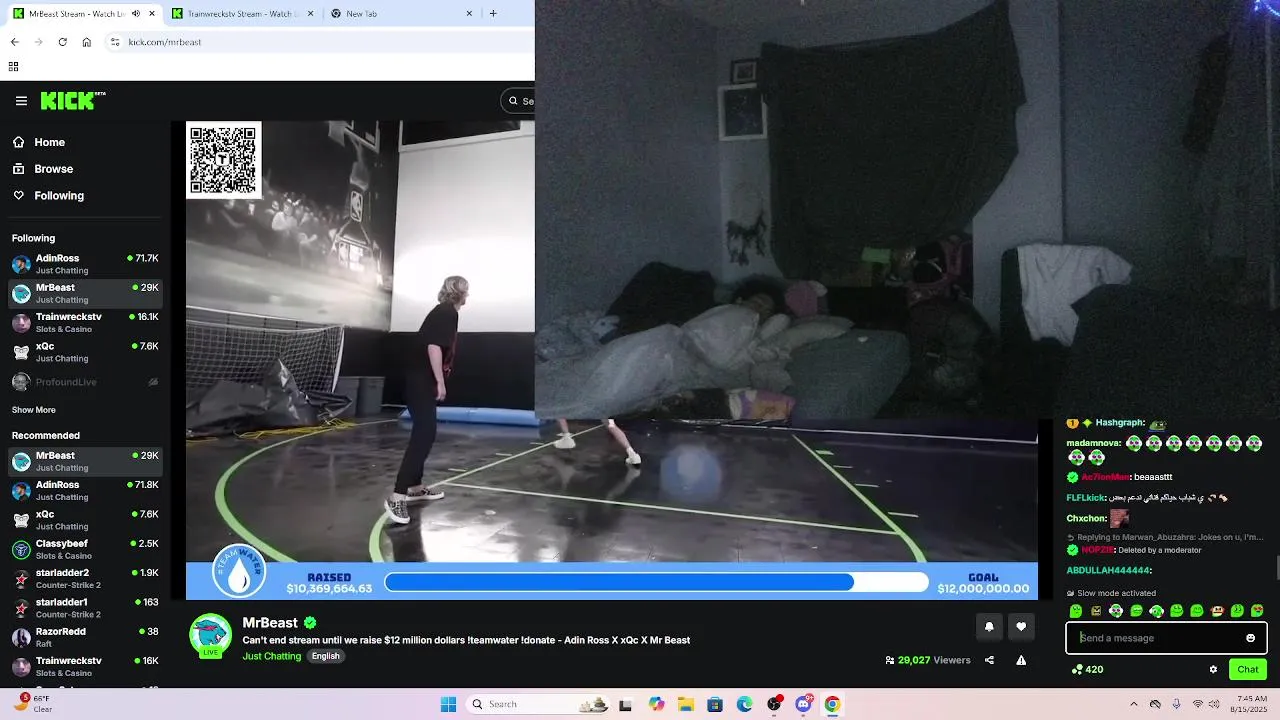Open Trainwreckstv in Following list
Screen dimensions: 1280x720
[x=85, y=322]
